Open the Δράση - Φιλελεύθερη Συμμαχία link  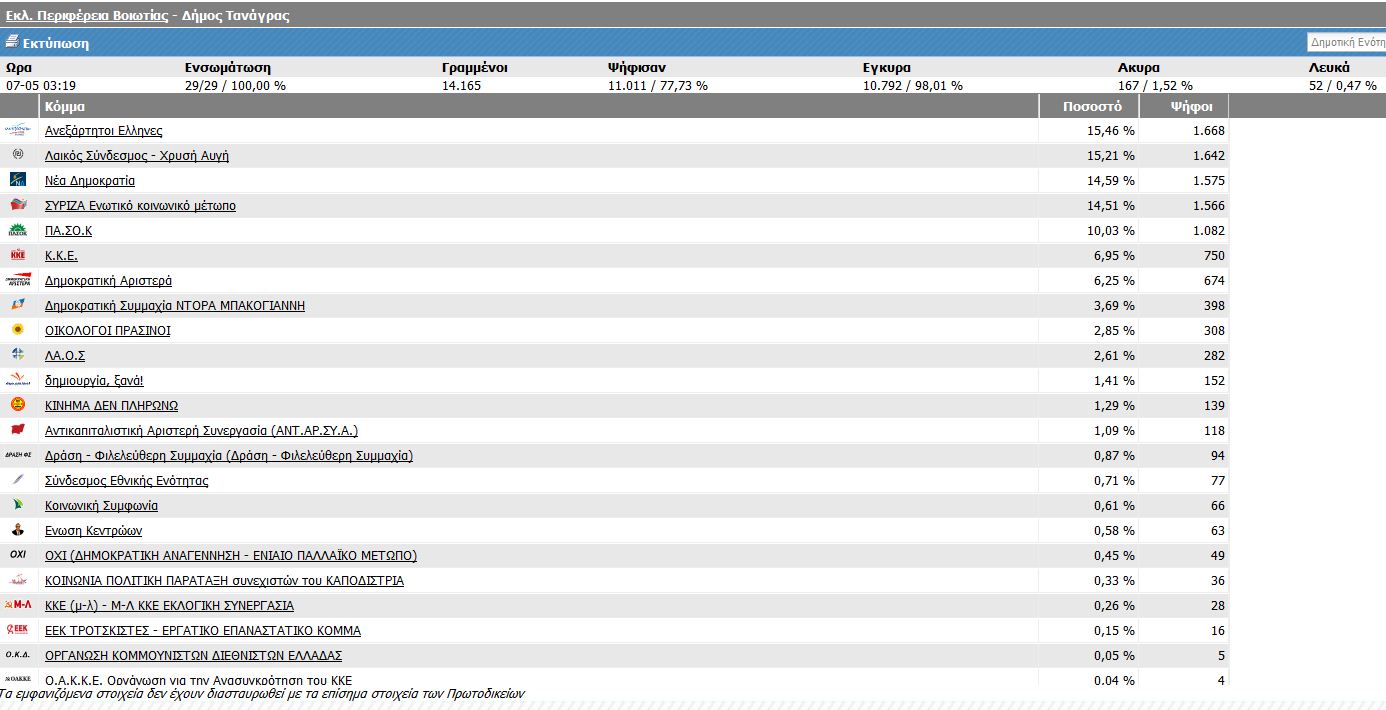coord(229,456)
